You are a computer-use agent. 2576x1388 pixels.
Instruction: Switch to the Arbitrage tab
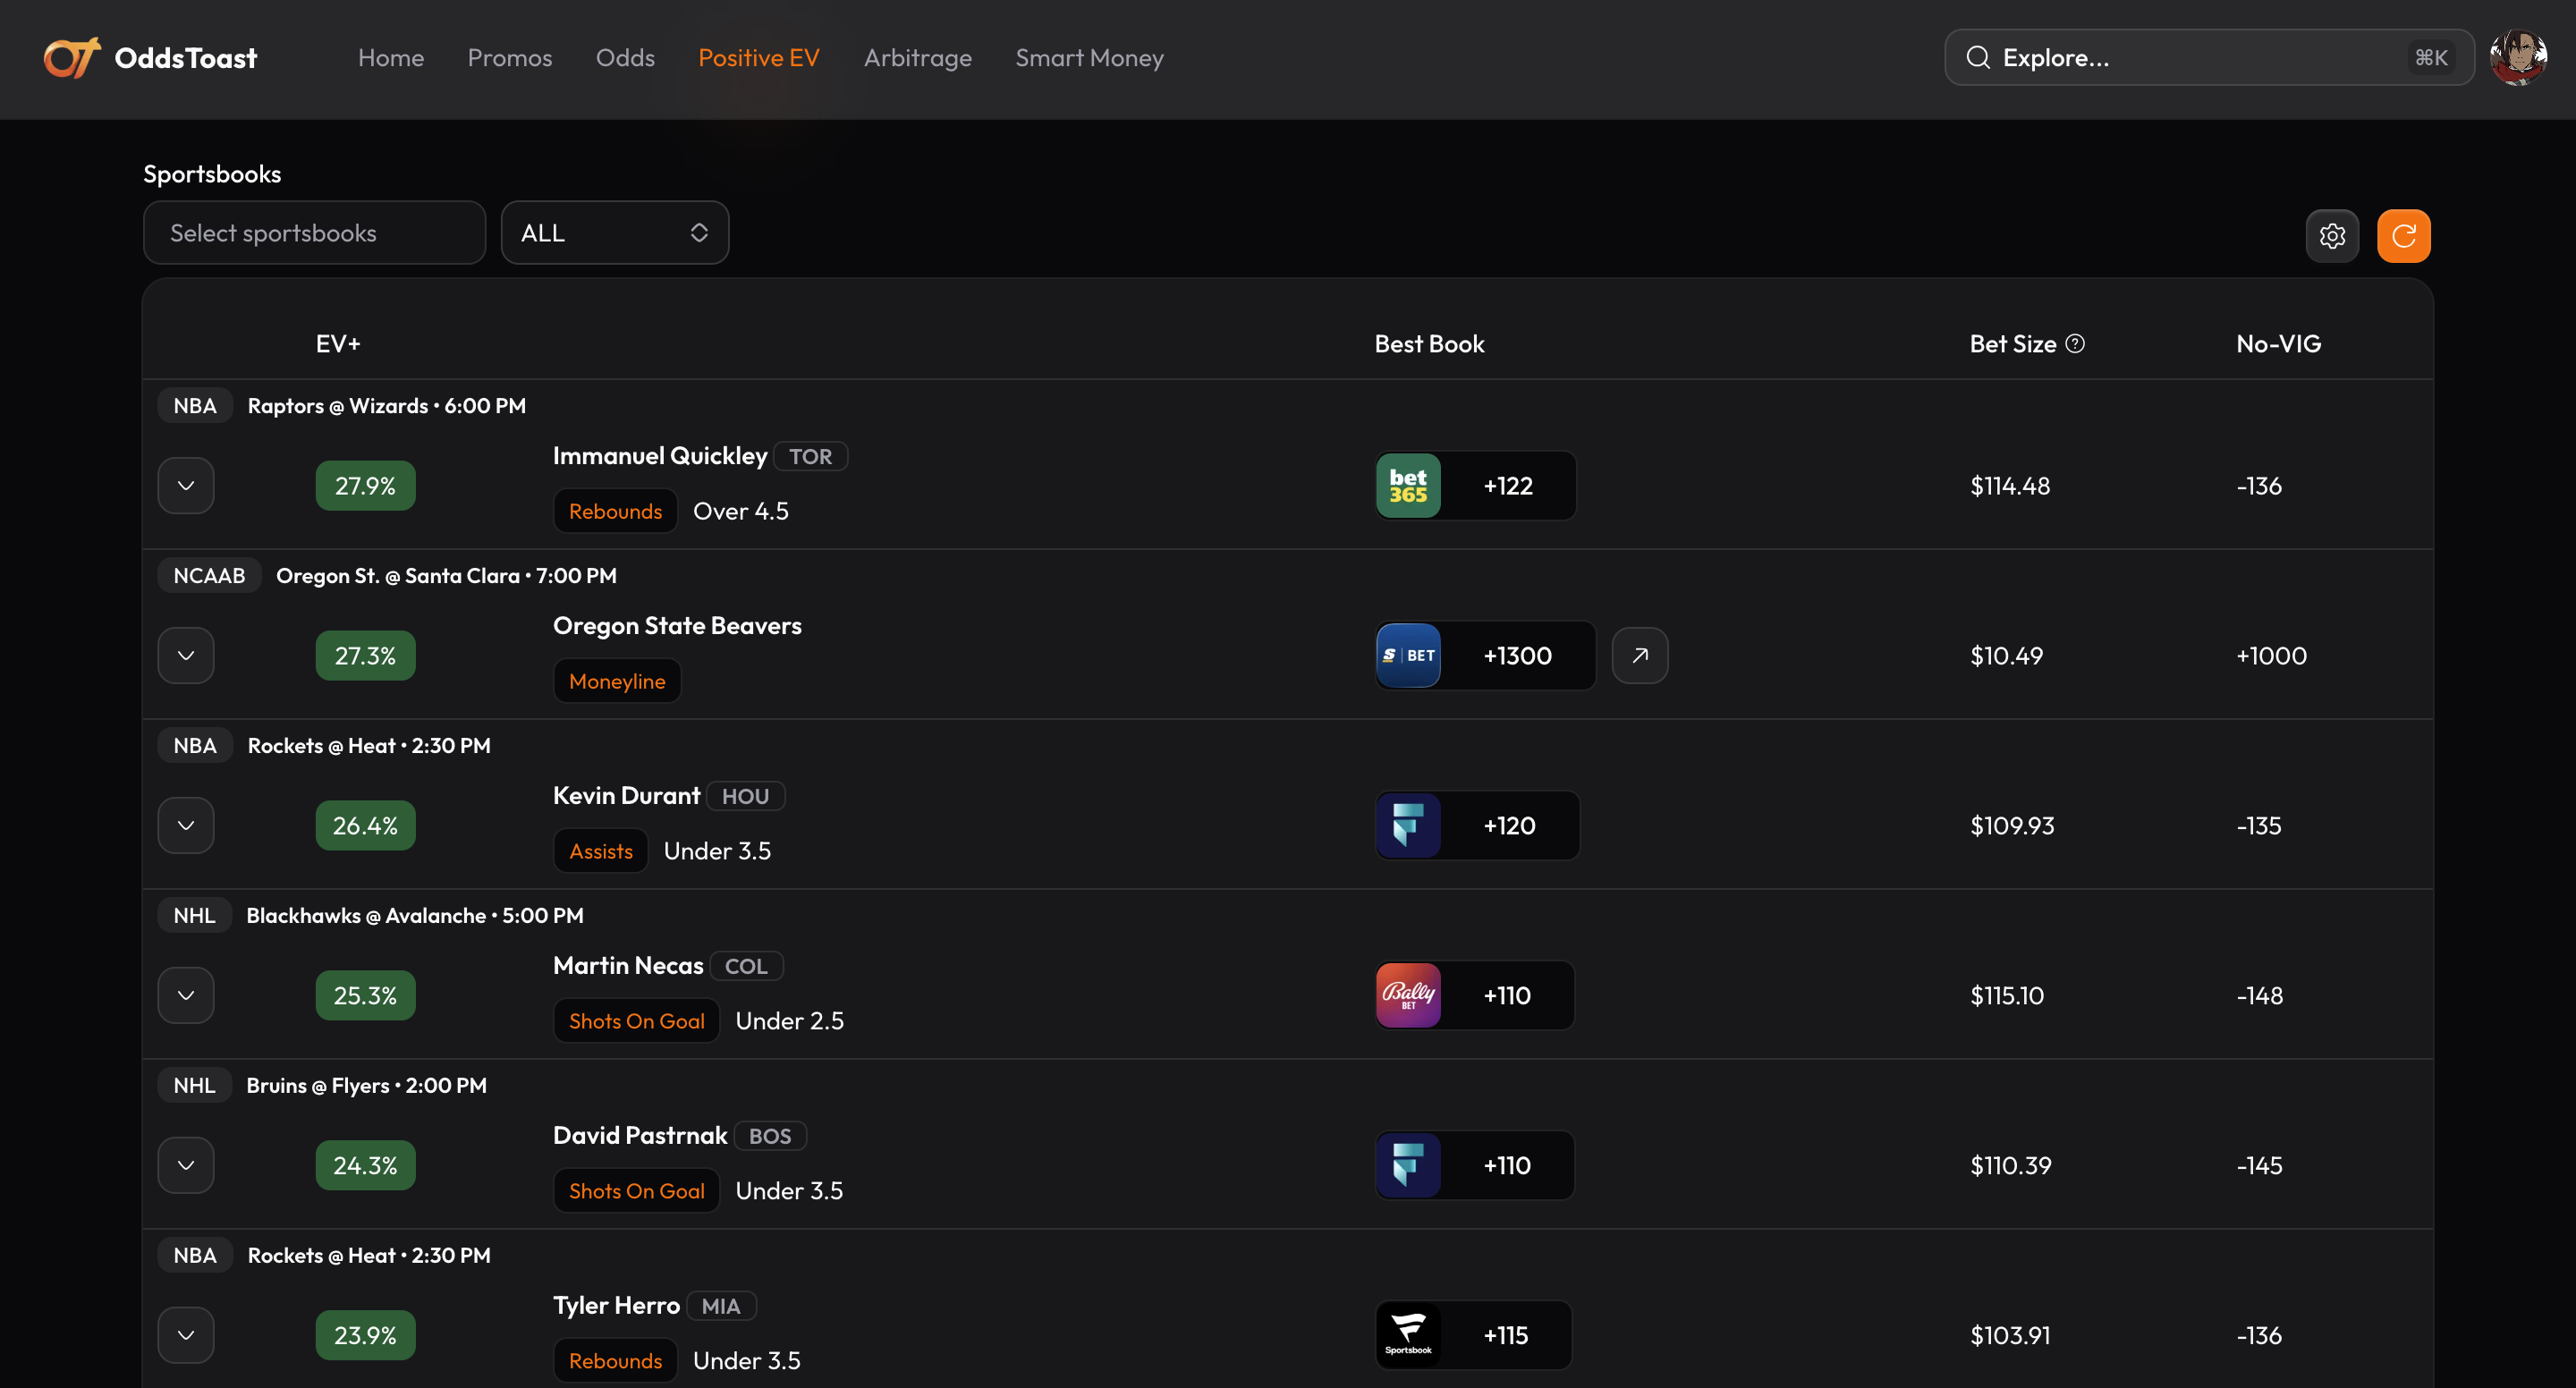pos(917,58)
